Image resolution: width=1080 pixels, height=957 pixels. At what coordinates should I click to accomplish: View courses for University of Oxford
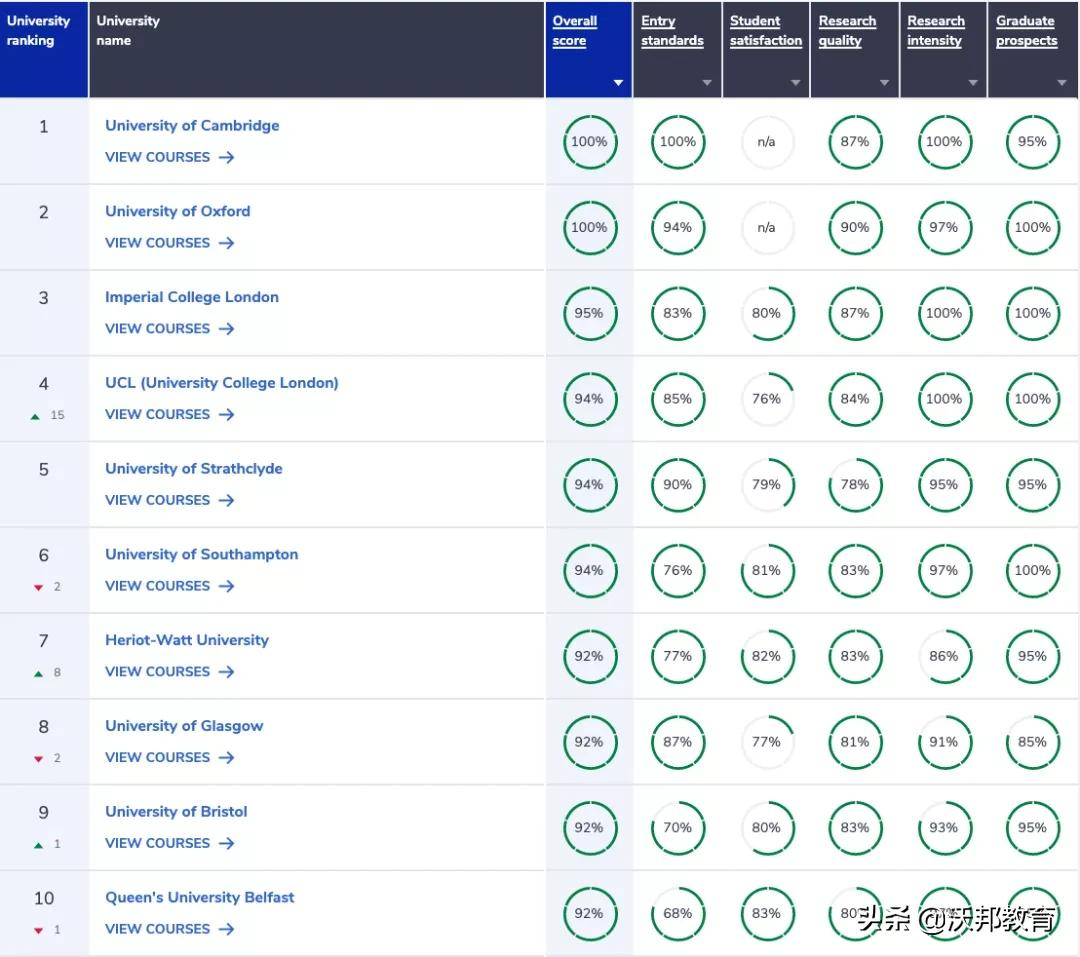pyautogui.click(x=169, y=243)
